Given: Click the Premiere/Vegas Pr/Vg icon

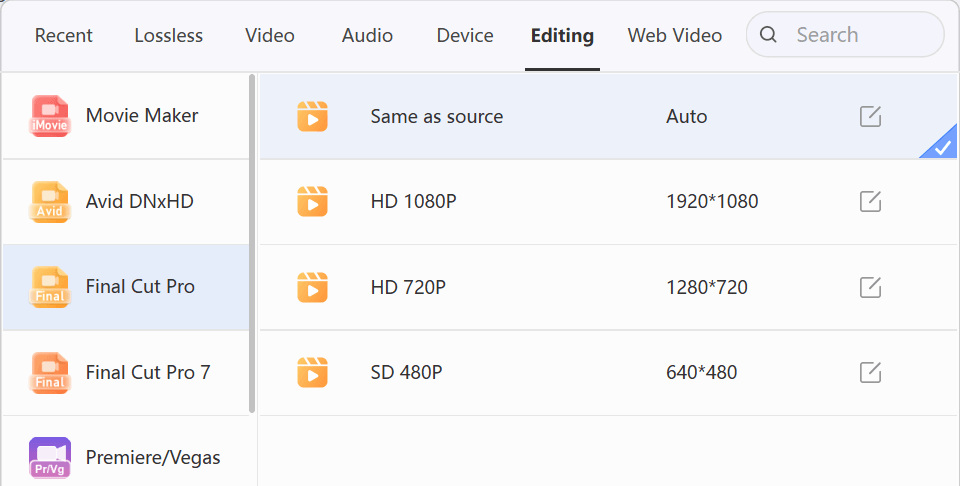Looking at the screenshot, I should click(x=50, y=457).
